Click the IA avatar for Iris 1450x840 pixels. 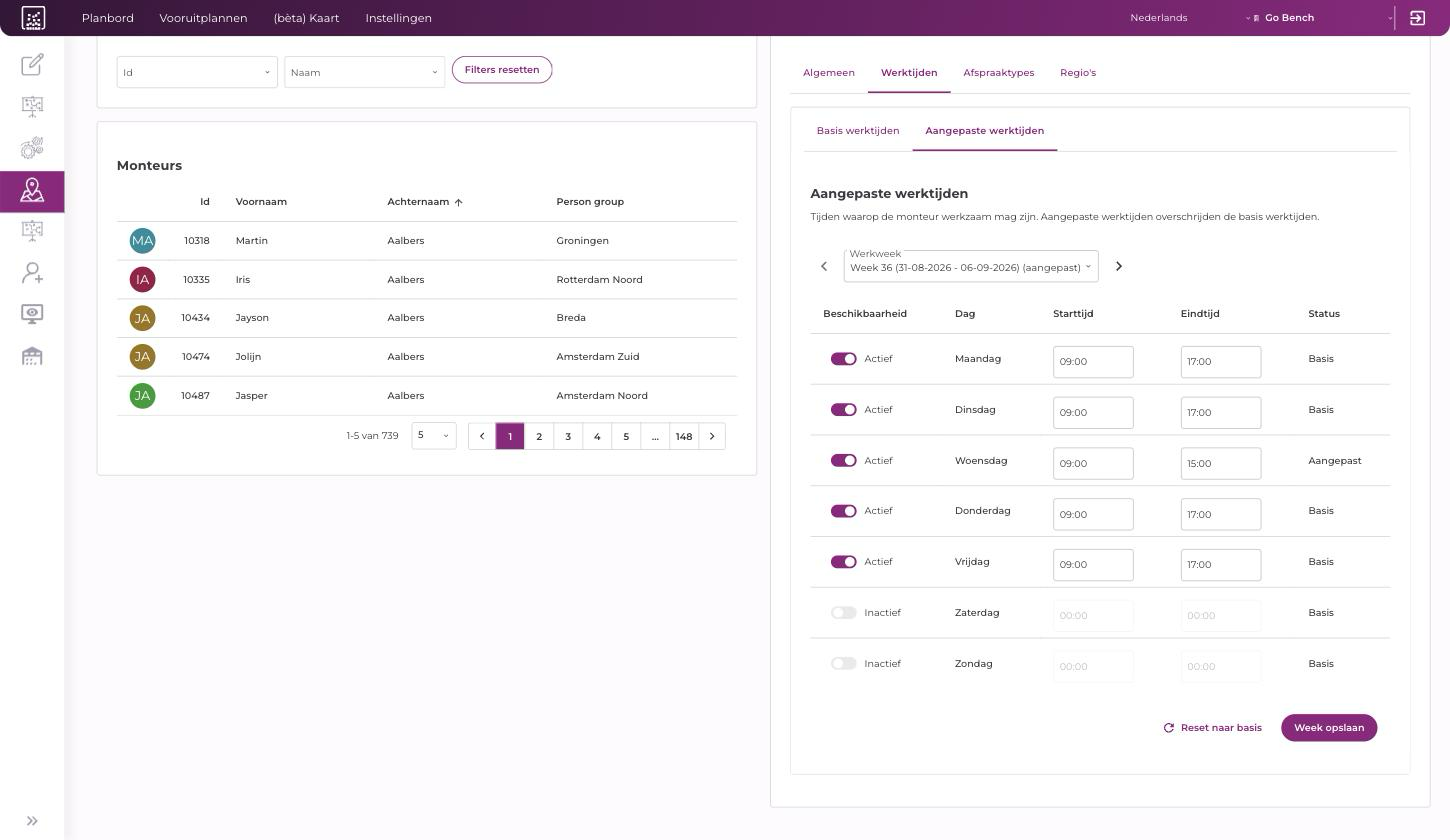(142, 279)
